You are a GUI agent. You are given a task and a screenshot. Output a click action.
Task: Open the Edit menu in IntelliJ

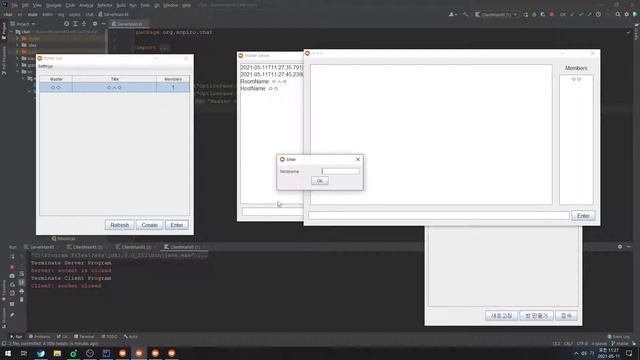click(x=25, y=5)
